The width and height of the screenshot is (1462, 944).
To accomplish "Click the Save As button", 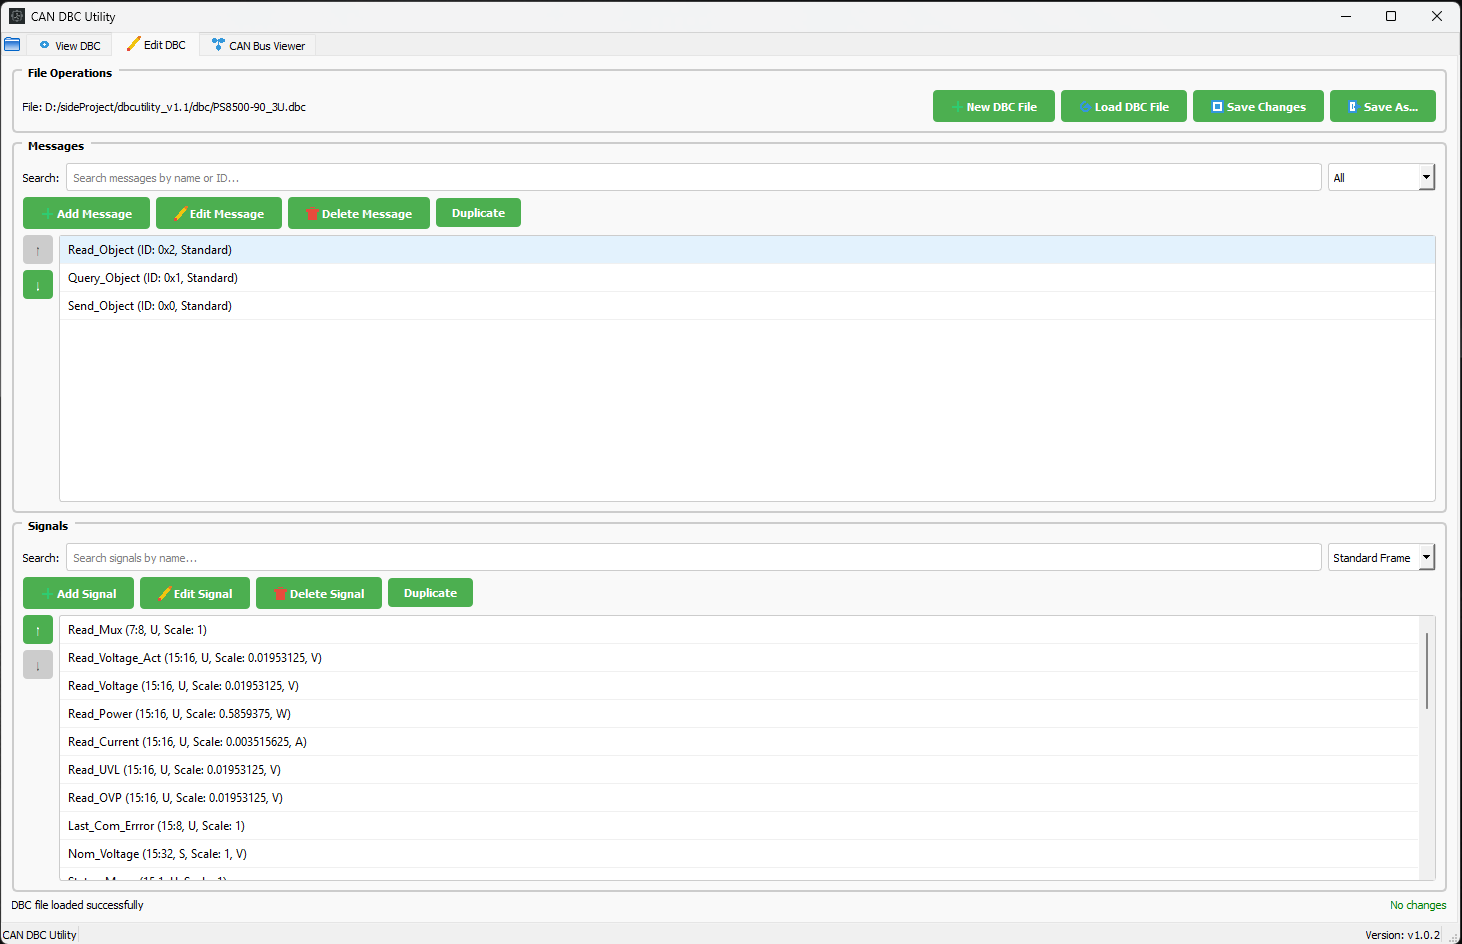I will [x=1383, y=105].
